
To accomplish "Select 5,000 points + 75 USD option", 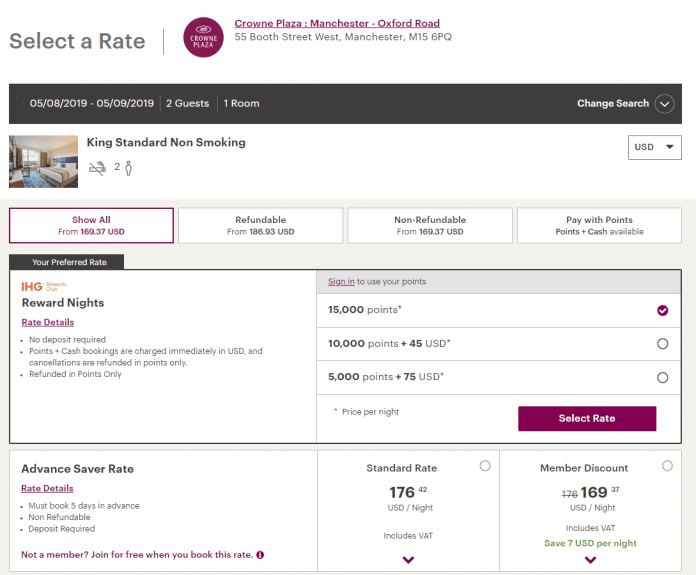I will click(x=662, y=377).
